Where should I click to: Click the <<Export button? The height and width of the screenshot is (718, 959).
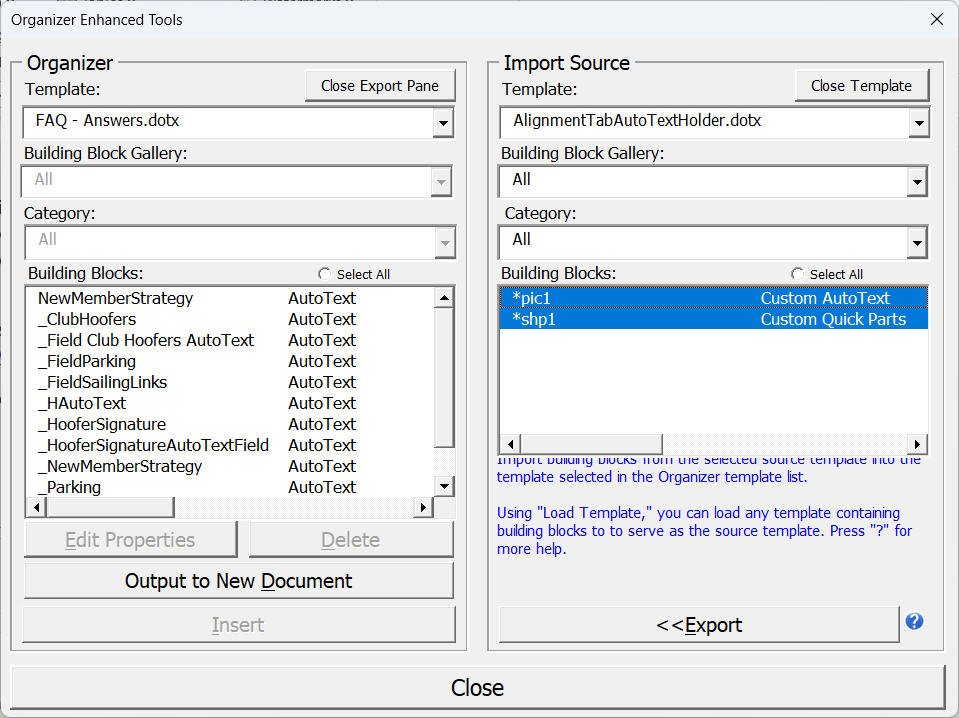coord(700,624)
